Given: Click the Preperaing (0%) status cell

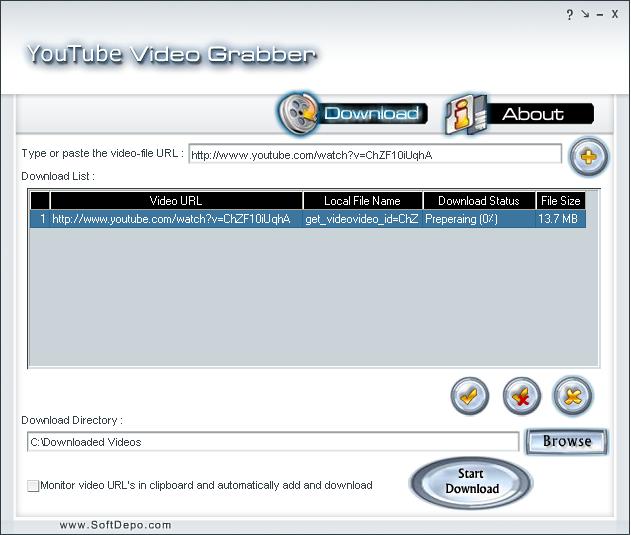Looking at the screenshot, I should (479, 219).
